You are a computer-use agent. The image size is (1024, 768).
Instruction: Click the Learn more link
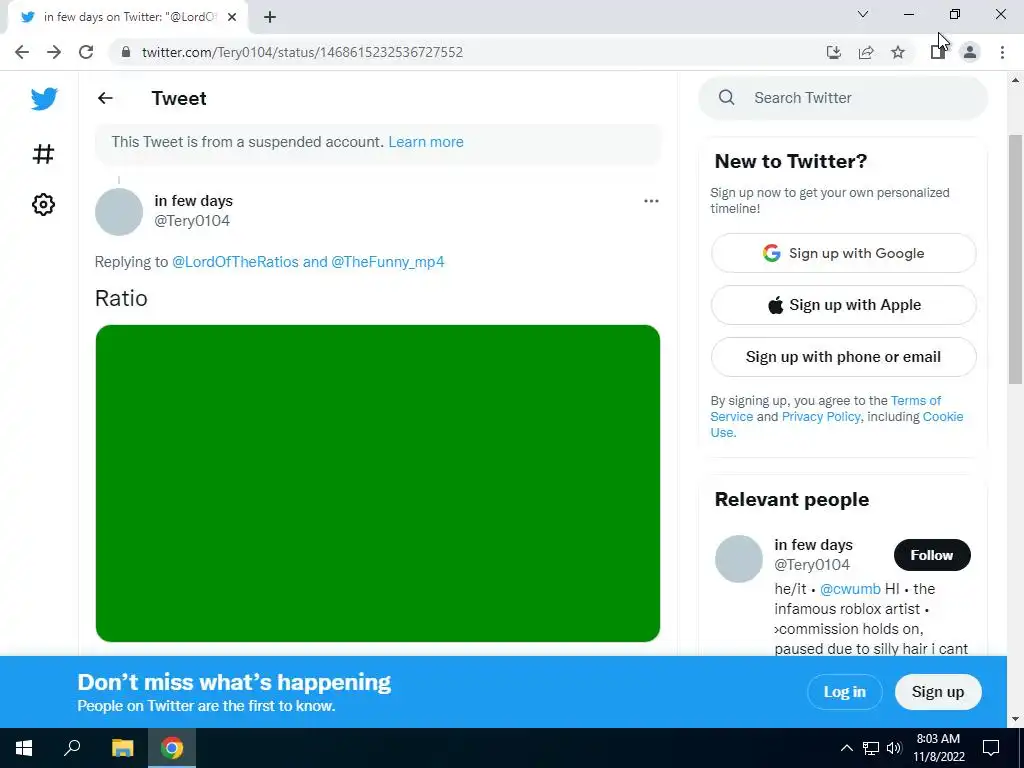pos(426,142)
